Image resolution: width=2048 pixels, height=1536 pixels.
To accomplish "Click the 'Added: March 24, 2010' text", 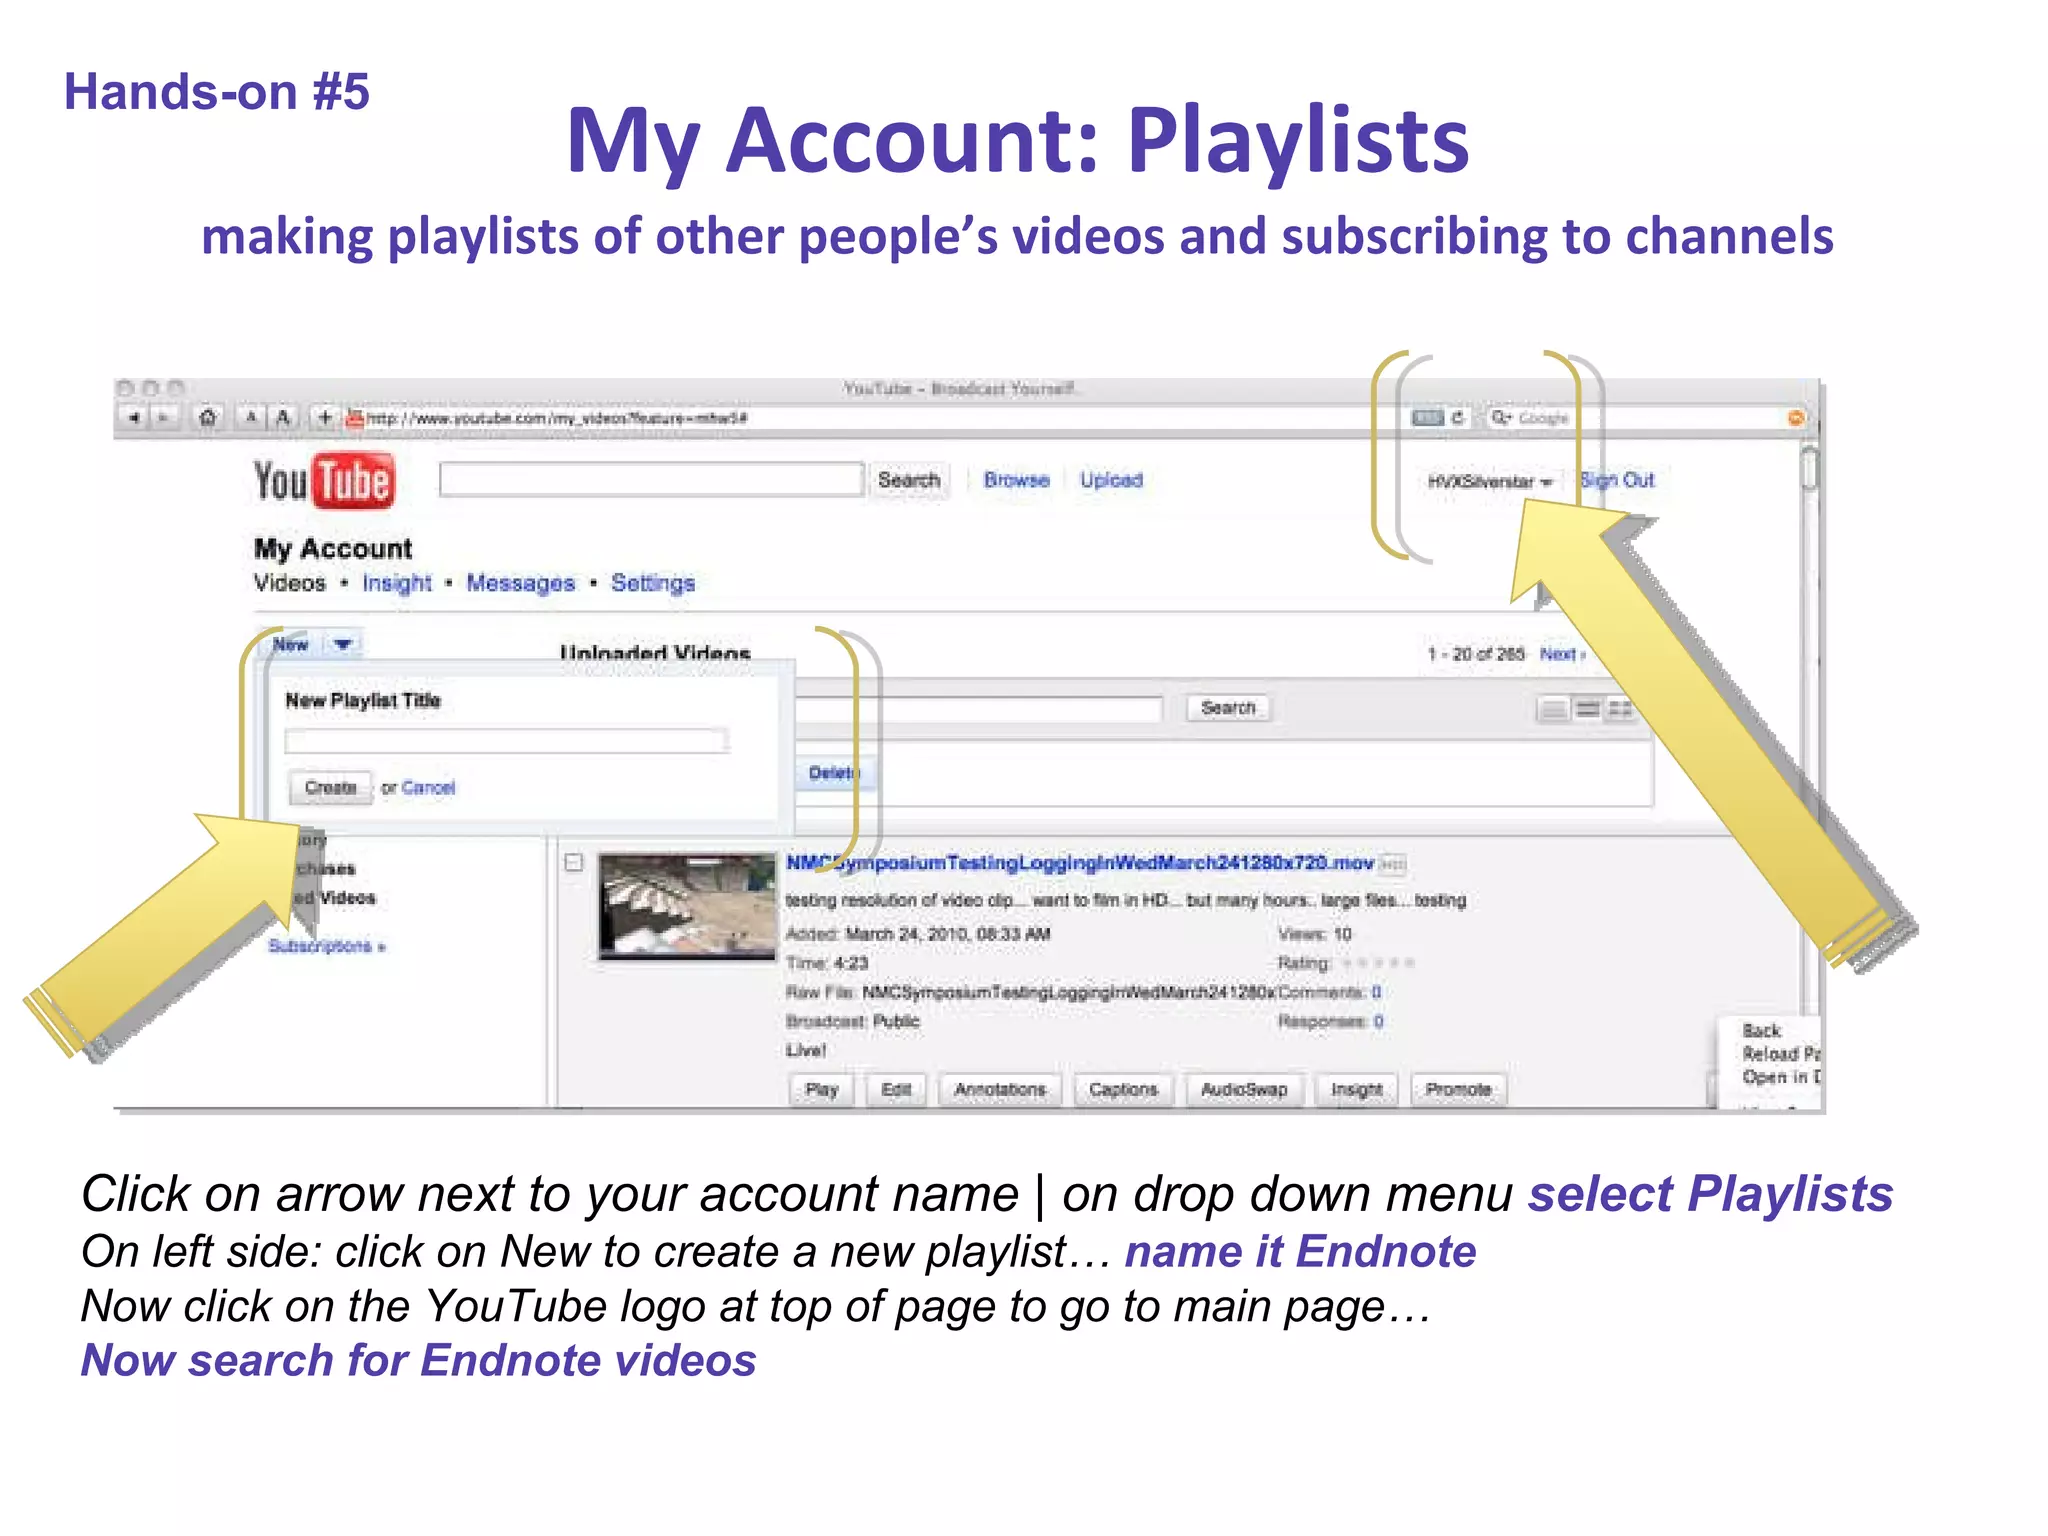I will [918, 934].
